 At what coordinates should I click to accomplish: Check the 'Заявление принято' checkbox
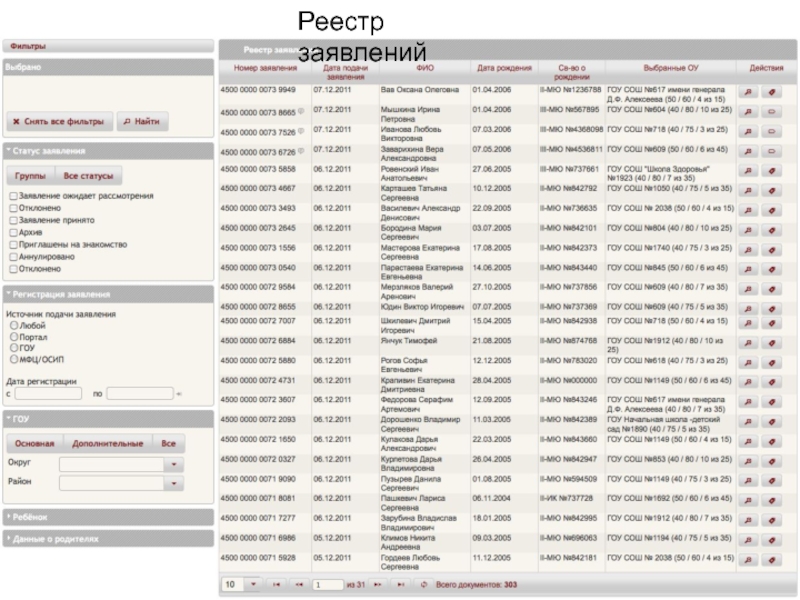12,220
